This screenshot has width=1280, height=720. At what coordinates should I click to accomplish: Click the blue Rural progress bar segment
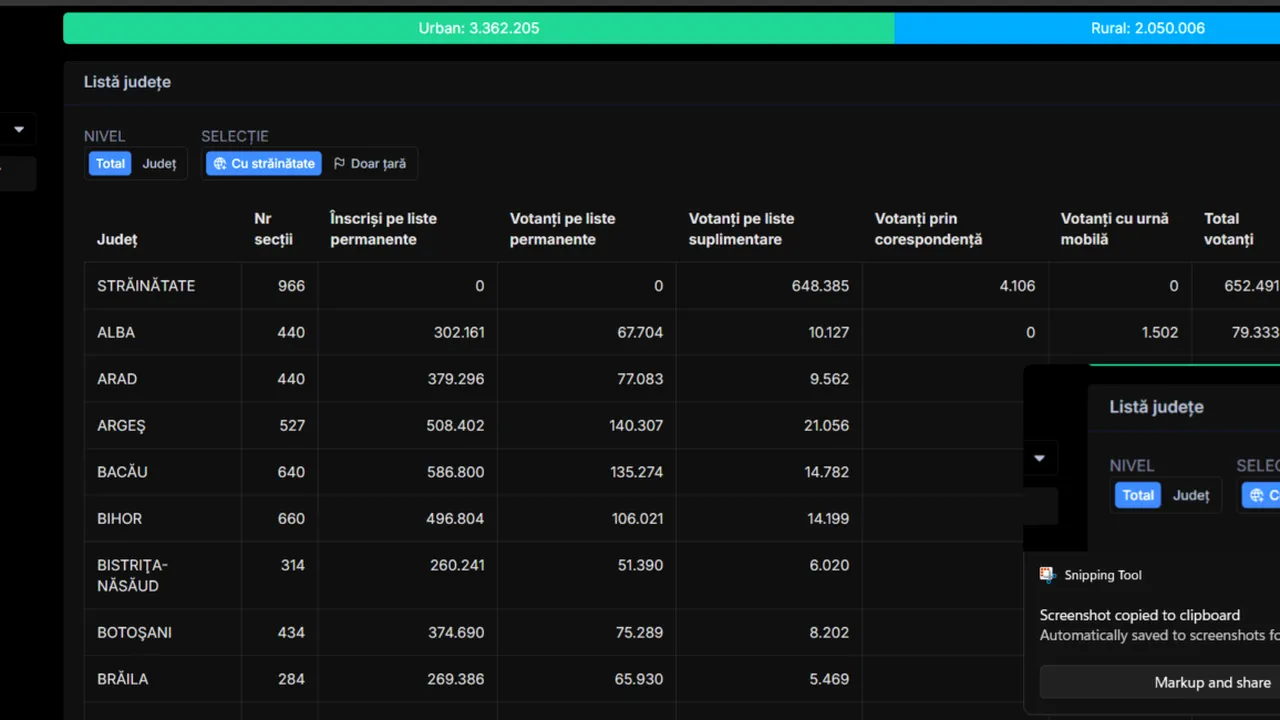coord(1087,28)
